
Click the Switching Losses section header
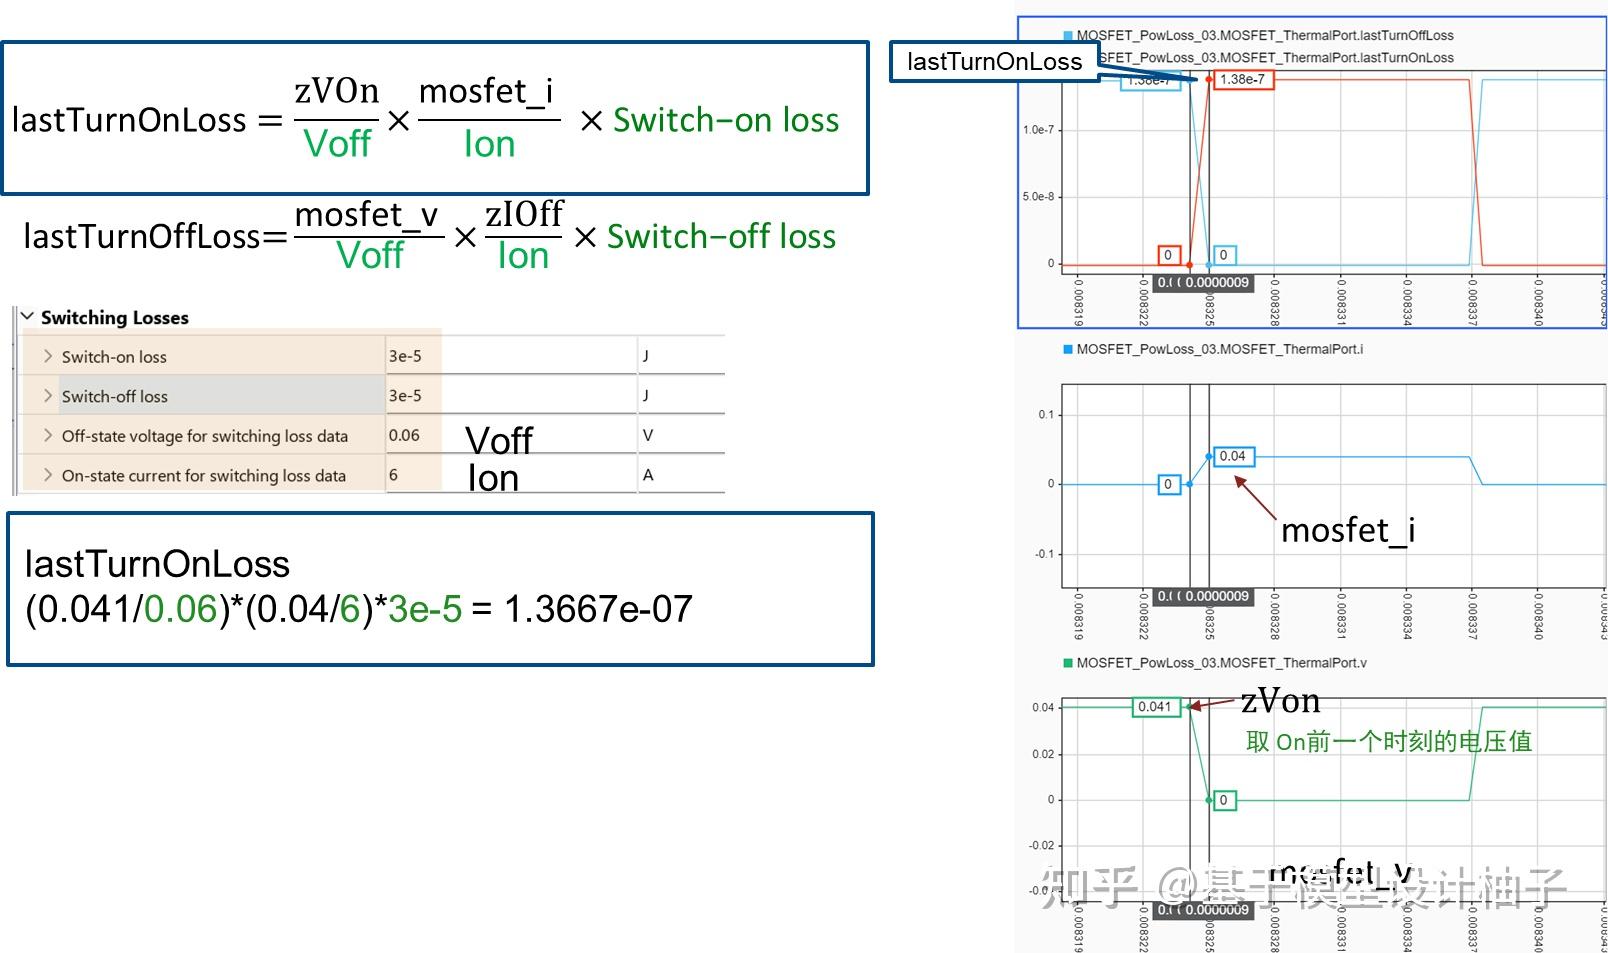point(115,318)
